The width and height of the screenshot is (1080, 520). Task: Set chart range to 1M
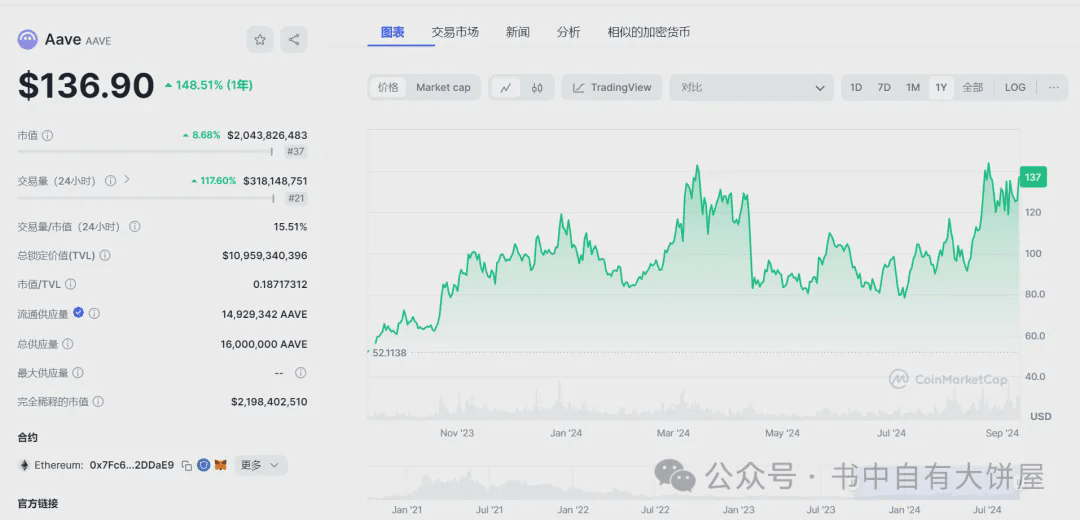(913, 87)
